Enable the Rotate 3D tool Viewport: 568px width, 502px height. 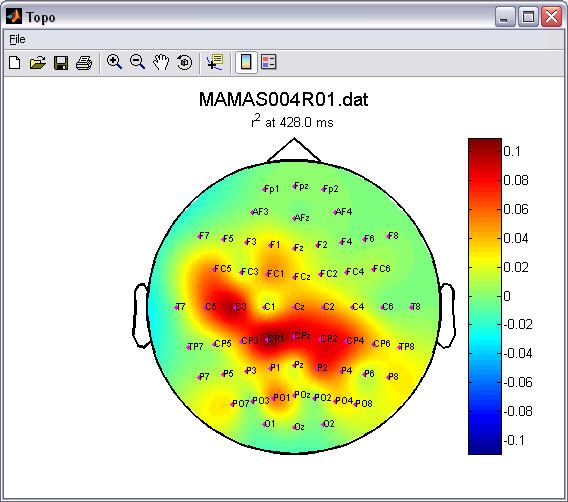click(x=184, y=62)
